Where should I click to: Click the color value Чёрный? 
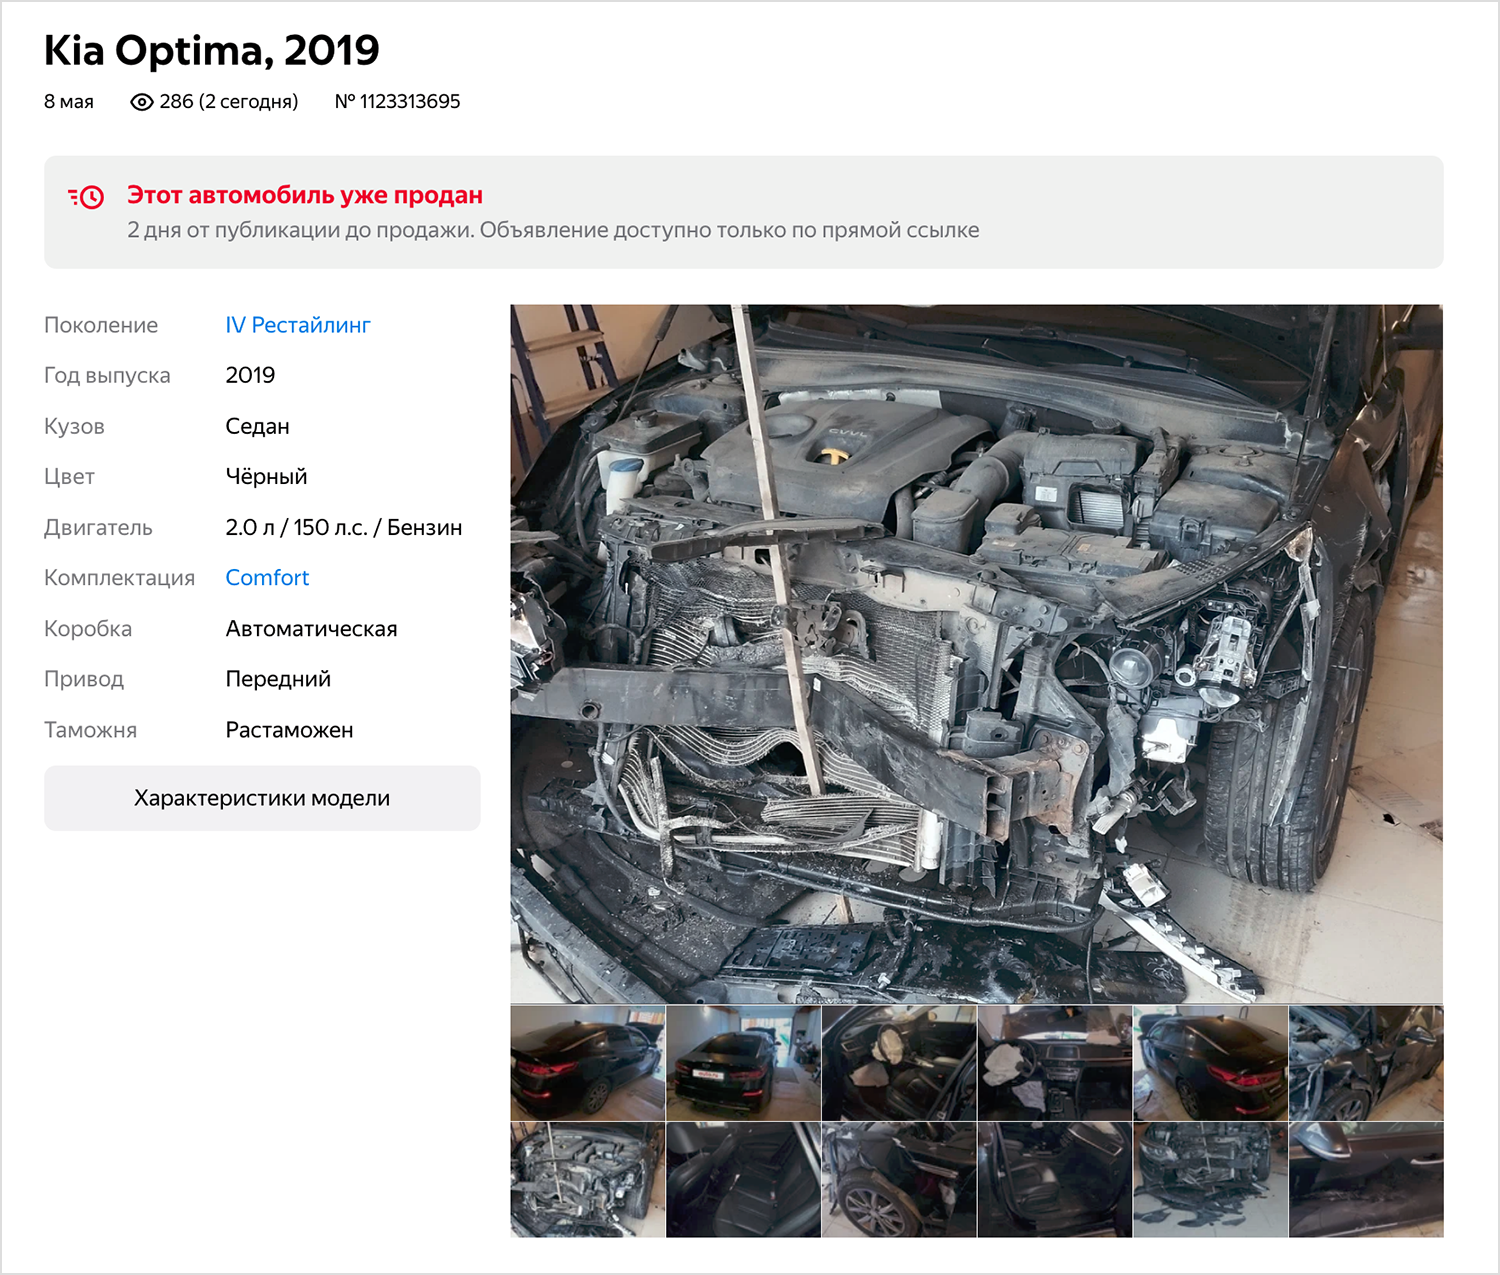[266, 477]
